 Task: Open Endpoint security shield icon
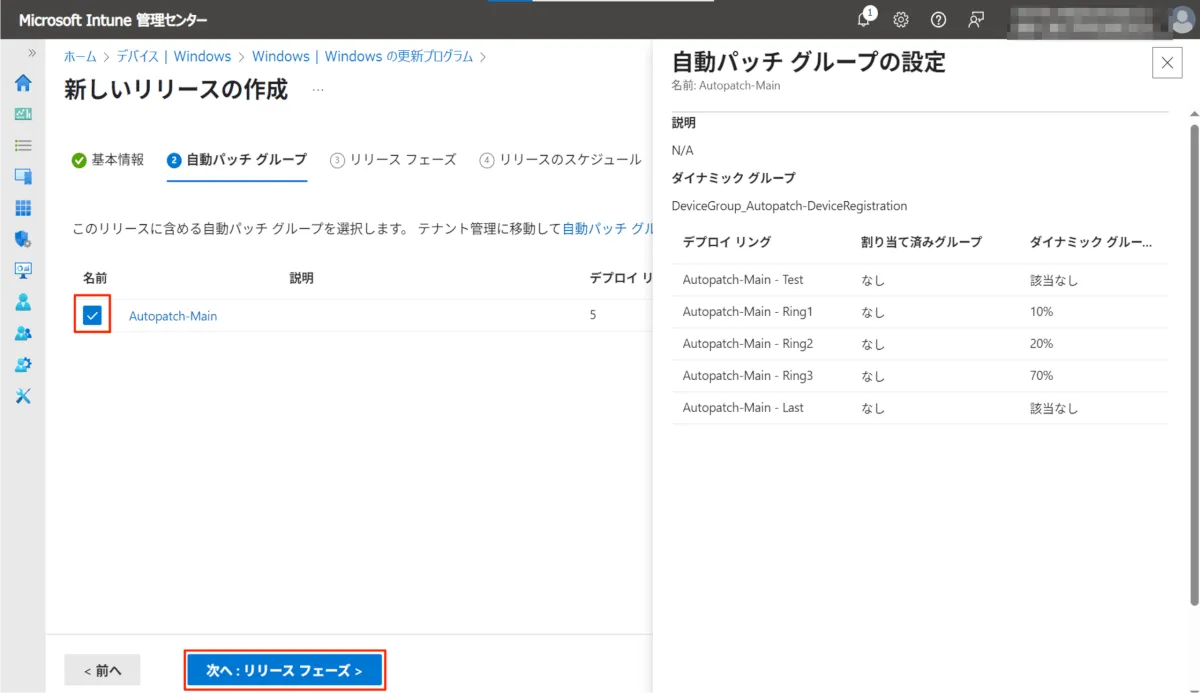[x=23, y=239]
